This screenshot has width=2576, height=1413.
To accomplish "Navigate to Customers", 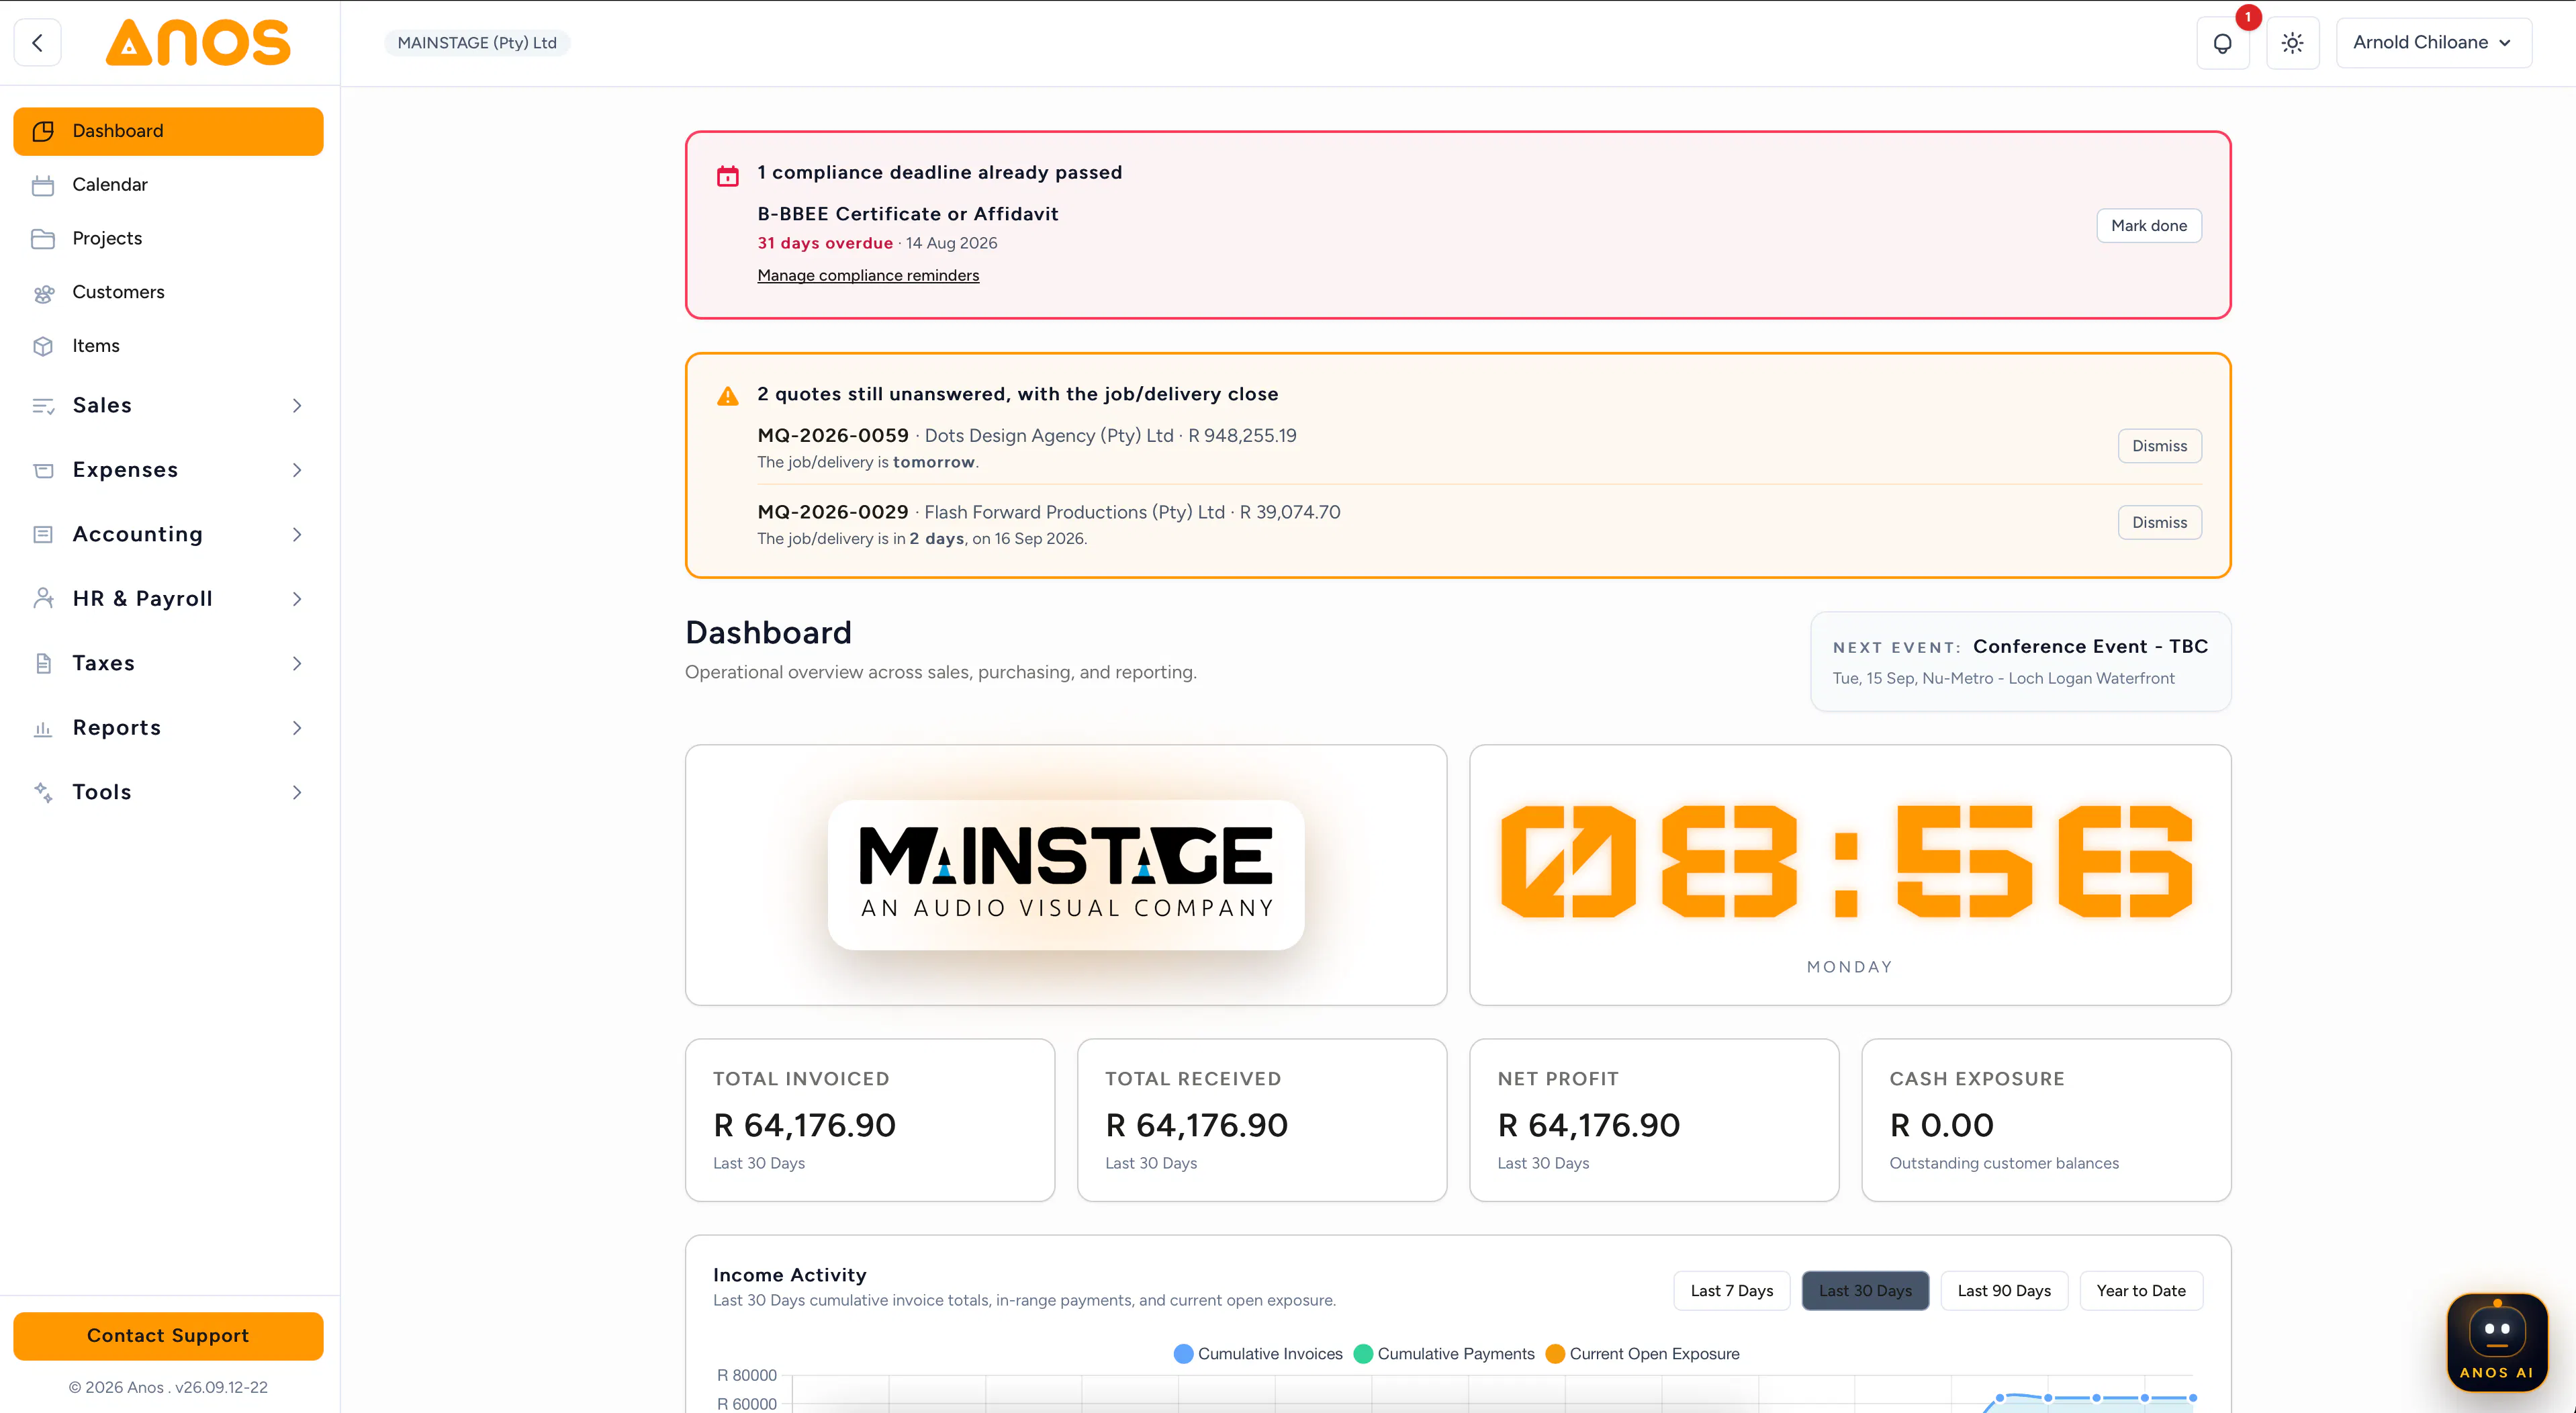I will click(x=168, y=293).
